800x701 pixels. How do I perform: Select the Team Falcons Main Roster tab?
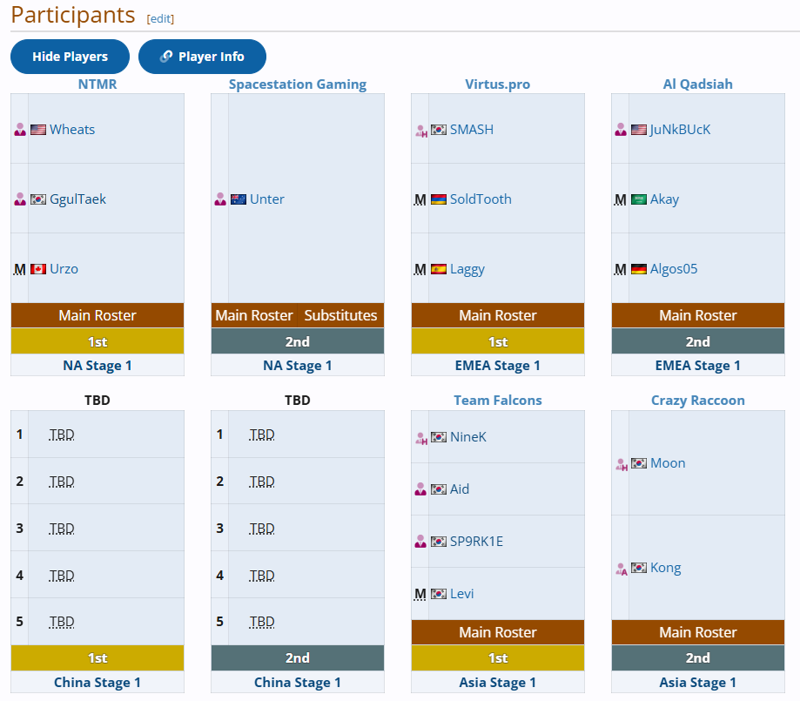click(x=497, y=633)
